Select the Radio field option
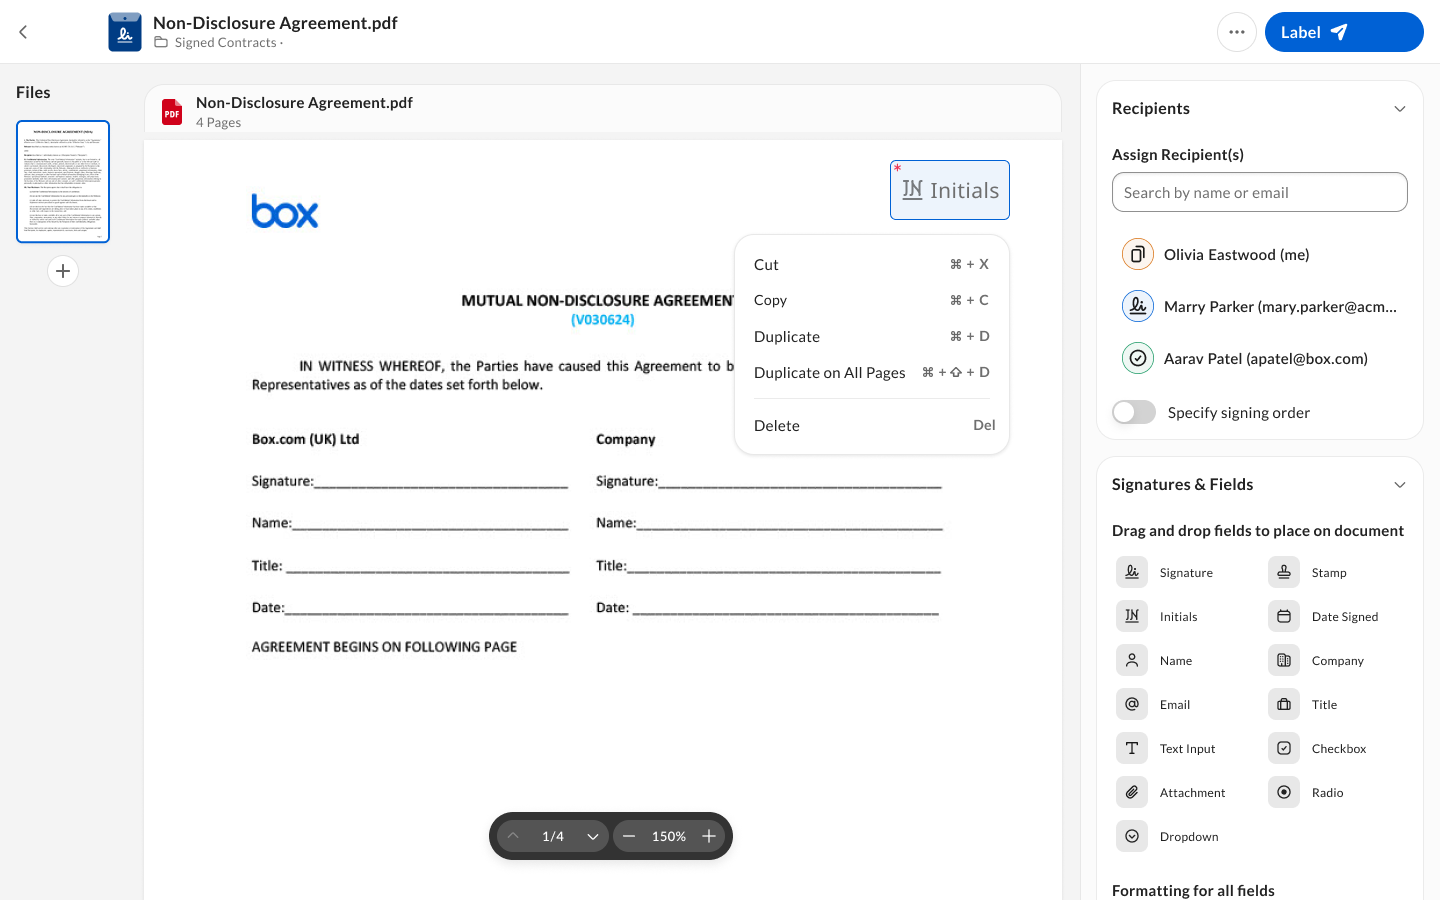1440x900 pixels. click(1306, 792)
